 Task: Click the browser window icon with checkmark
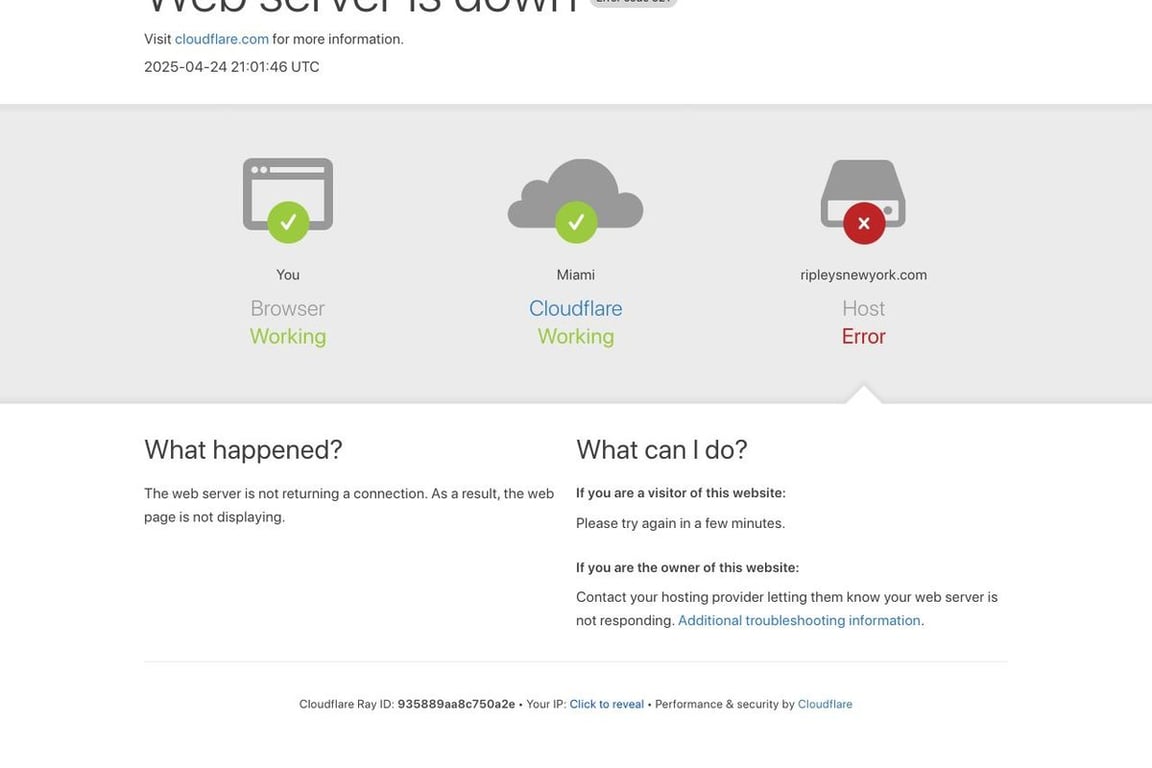pyautogui.click(x=288, y=200)
